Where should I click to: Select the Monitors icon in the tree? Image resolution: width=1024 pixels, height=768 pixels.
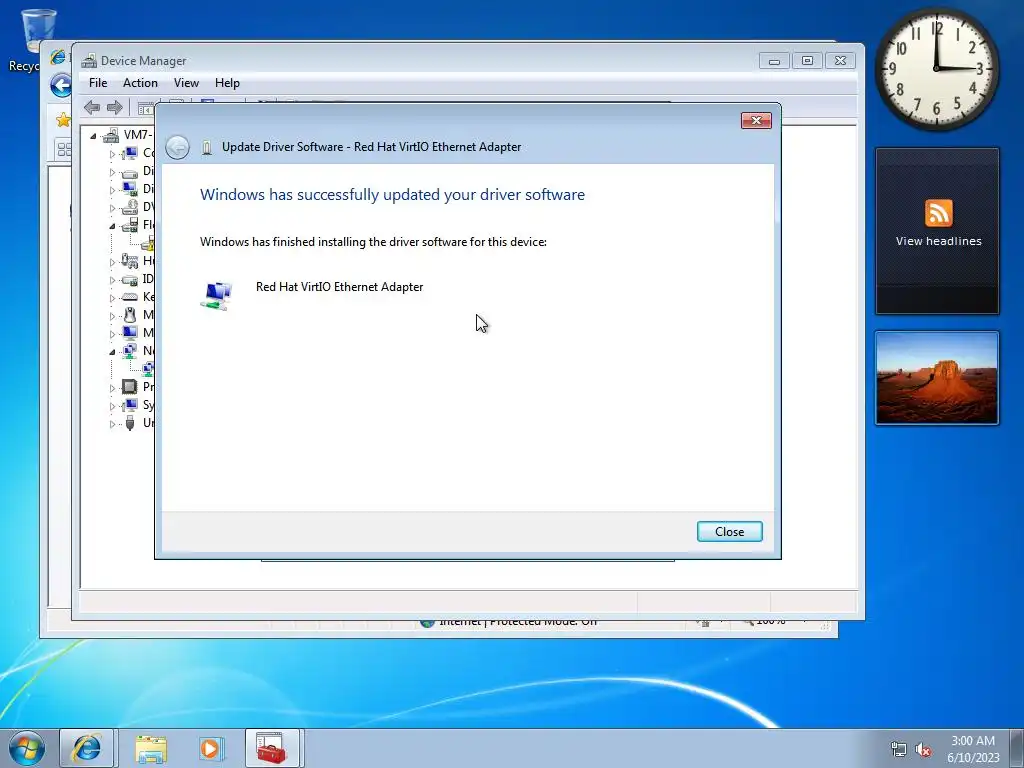click(129, 333)
